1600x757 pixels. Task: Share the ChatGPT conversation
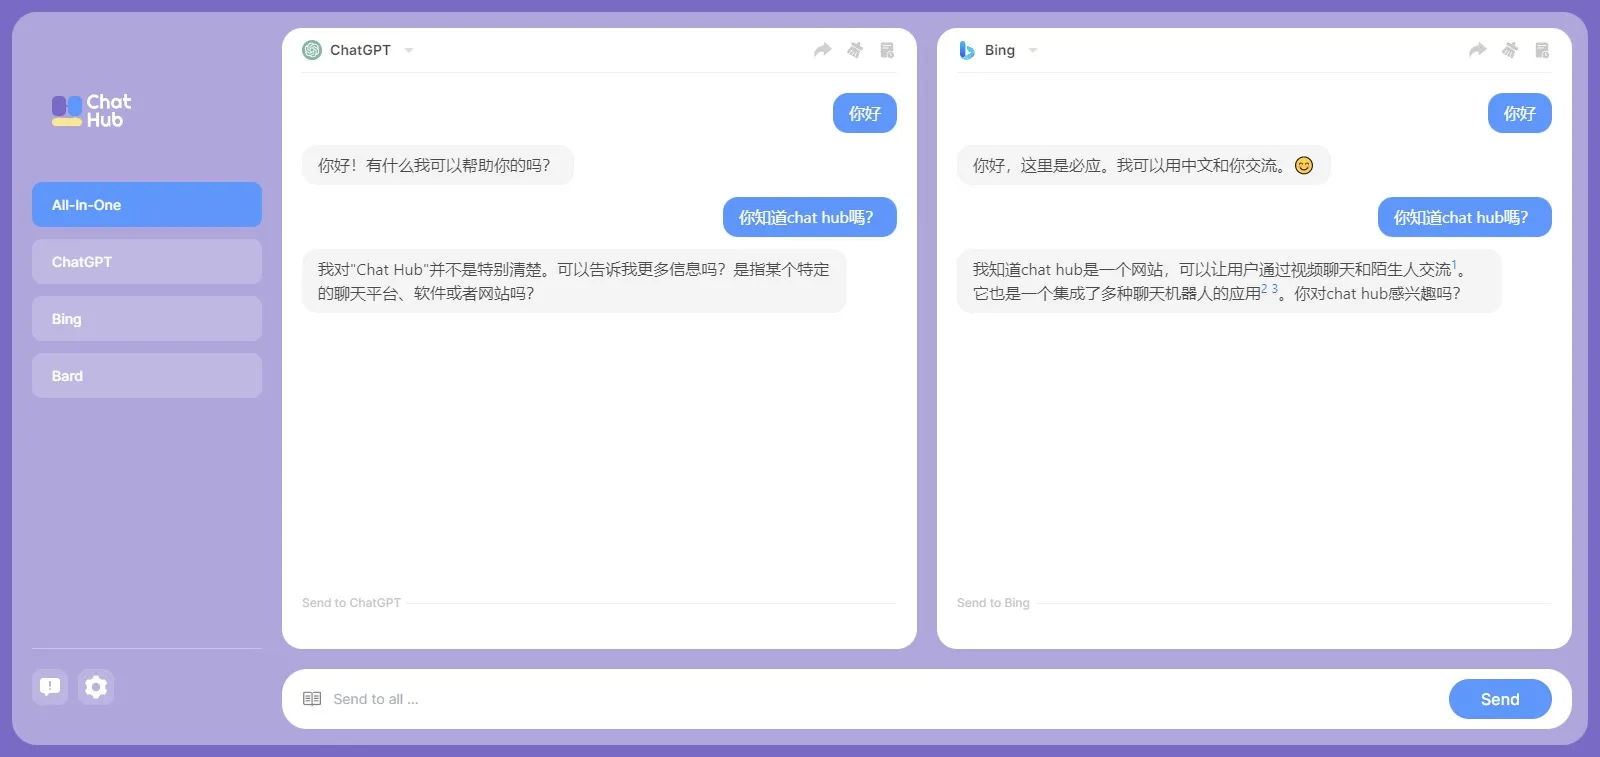822,50
